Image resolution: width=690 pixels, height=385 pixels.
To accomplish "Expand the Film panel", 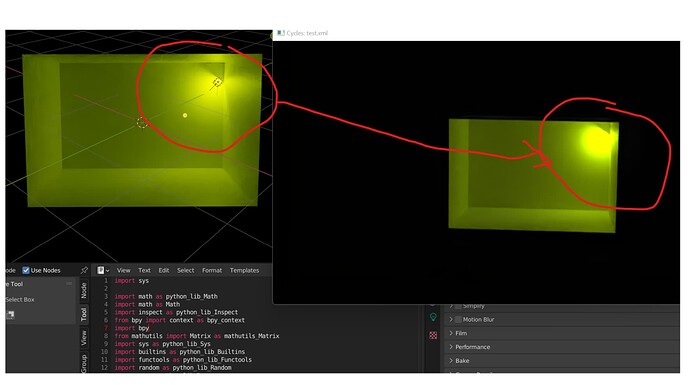I will [564, 333].
